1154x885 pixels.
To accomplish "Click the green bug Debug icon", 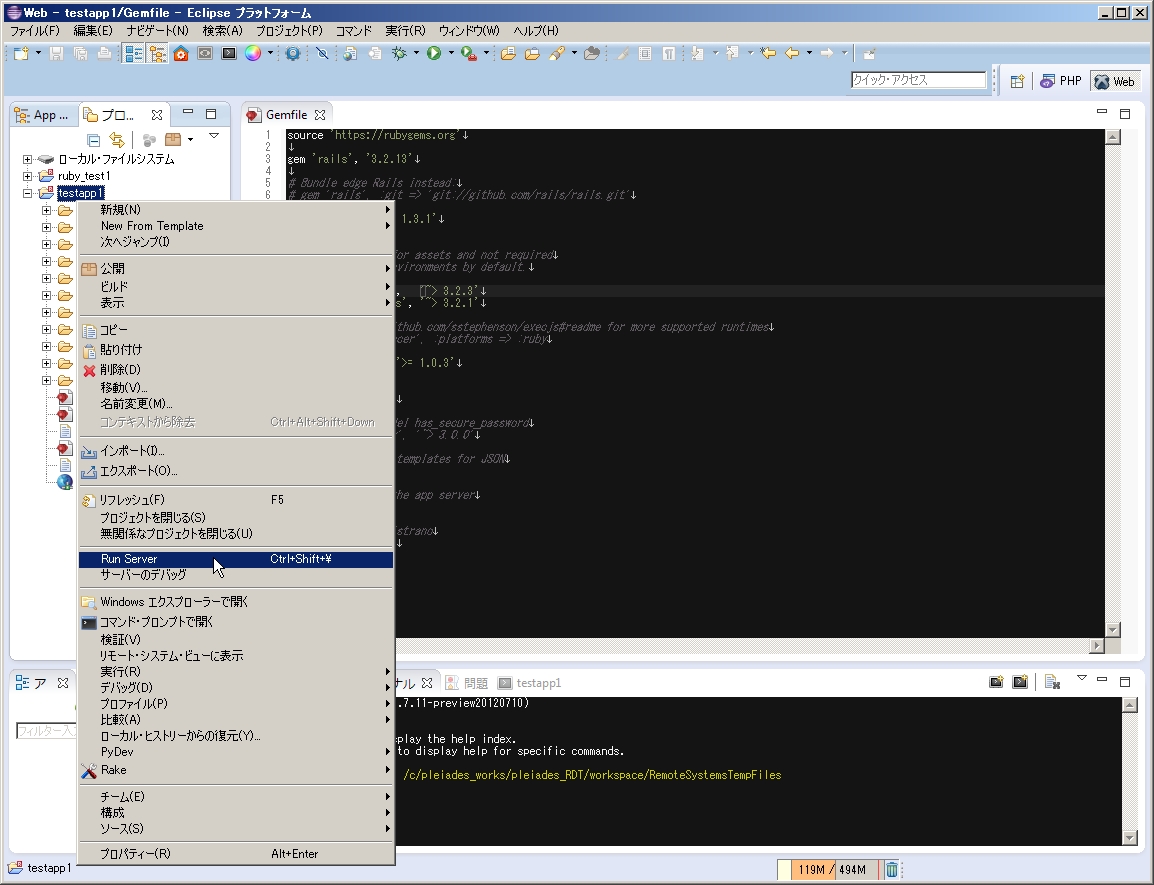I will (399, 53).
